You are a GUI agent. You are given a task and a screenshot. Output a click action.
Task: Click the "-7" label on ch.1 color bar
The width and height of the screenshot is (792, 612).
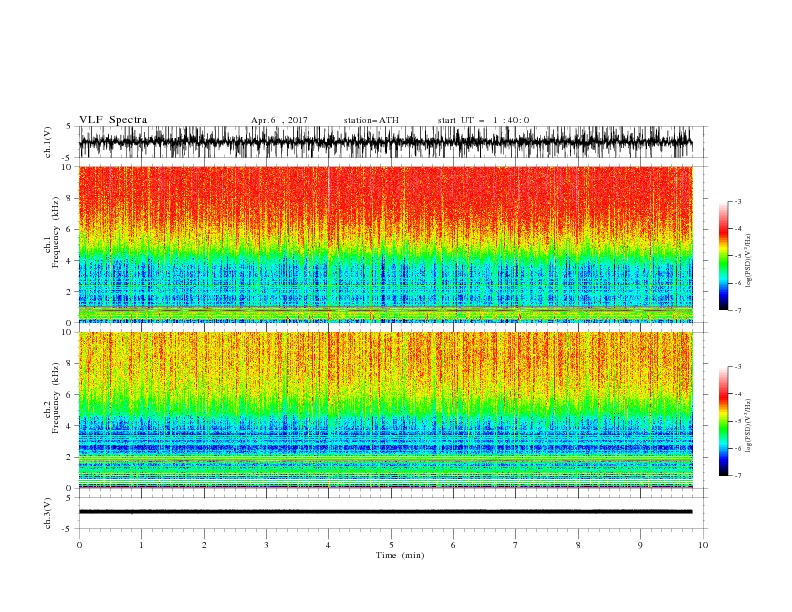(x=737, y=310)
